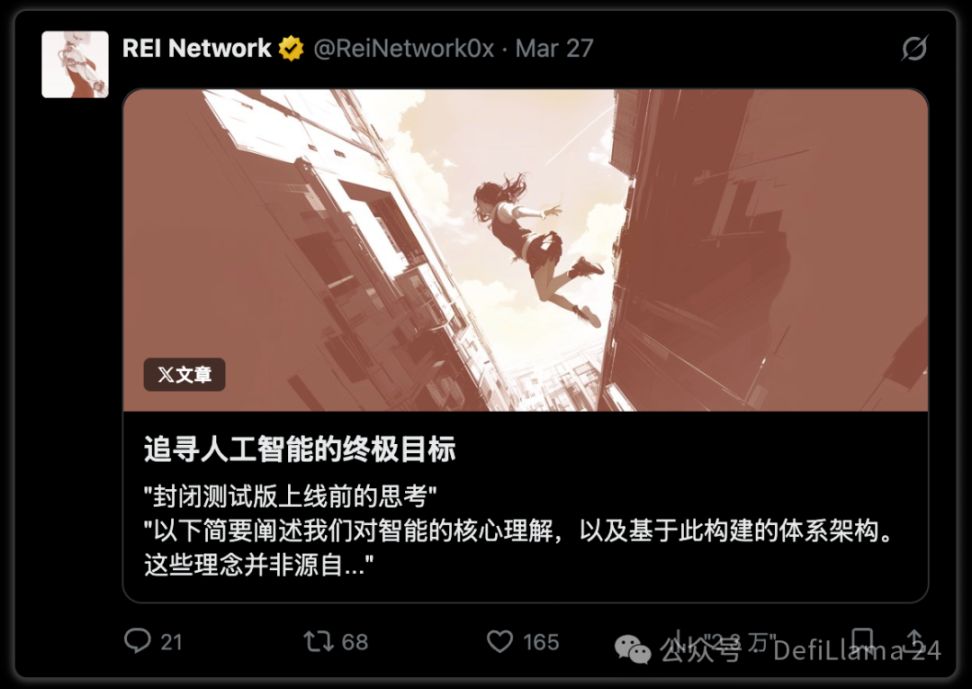Open the REI Network profile avatar
The width and height of the screenshot is (972, 689).
[75, 64]
